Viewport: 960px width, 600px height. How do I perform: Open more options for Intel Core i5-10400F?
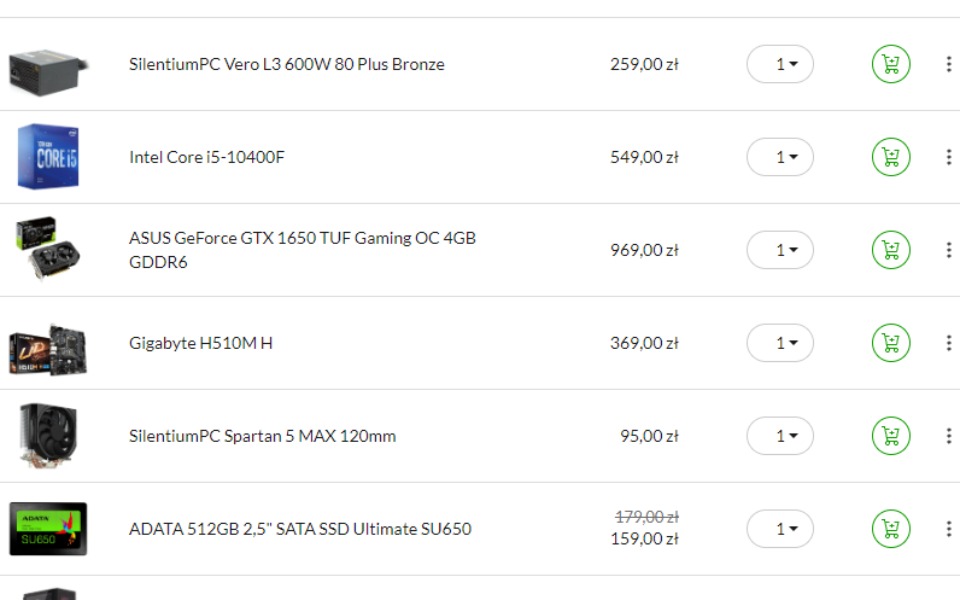click(x=948, y=157)
